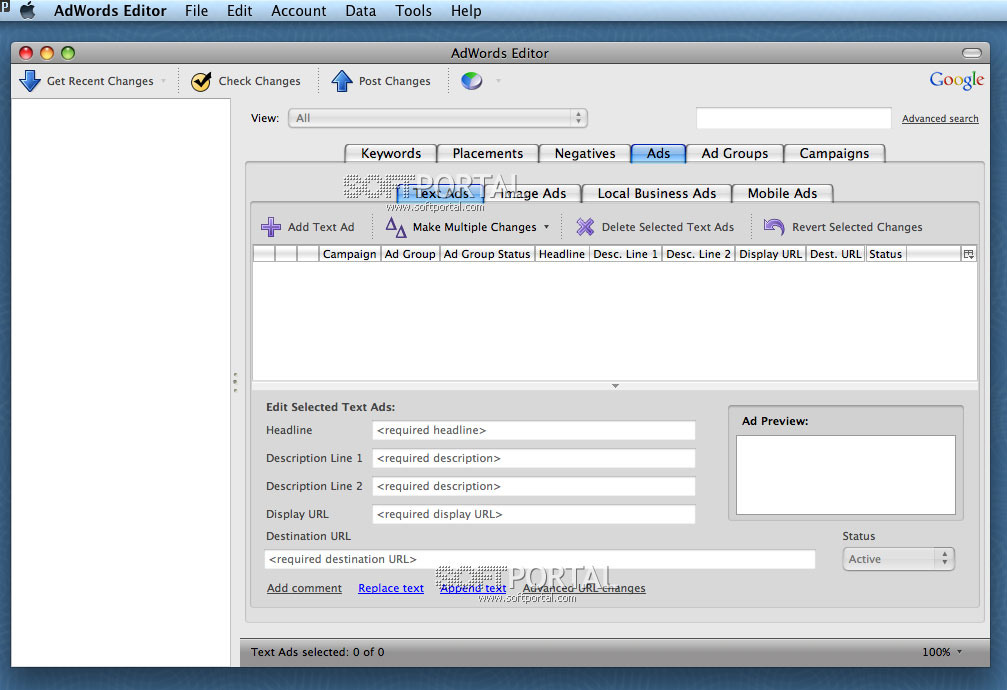This screenshot has width=1007, height=690.
Task: Select the Text Ads sub-tab
Action: (441, 193)
